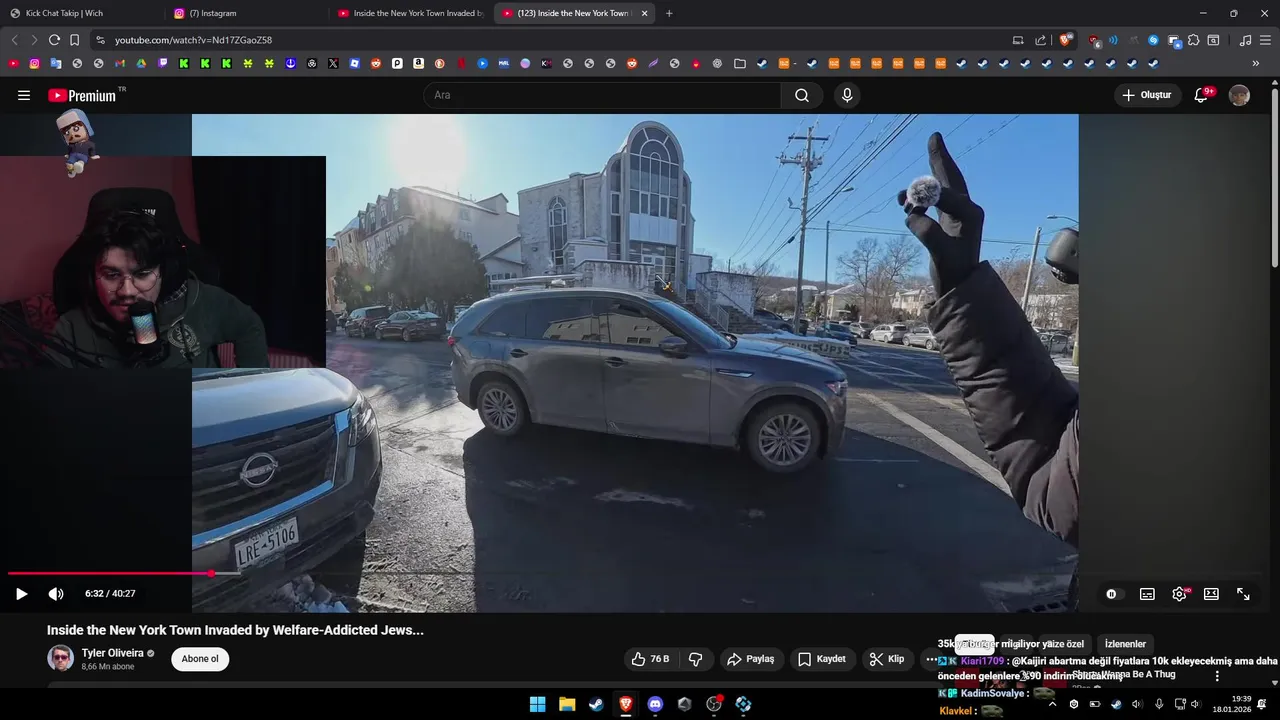
Task: Click the Oluştur create button
Action: 1146,95
